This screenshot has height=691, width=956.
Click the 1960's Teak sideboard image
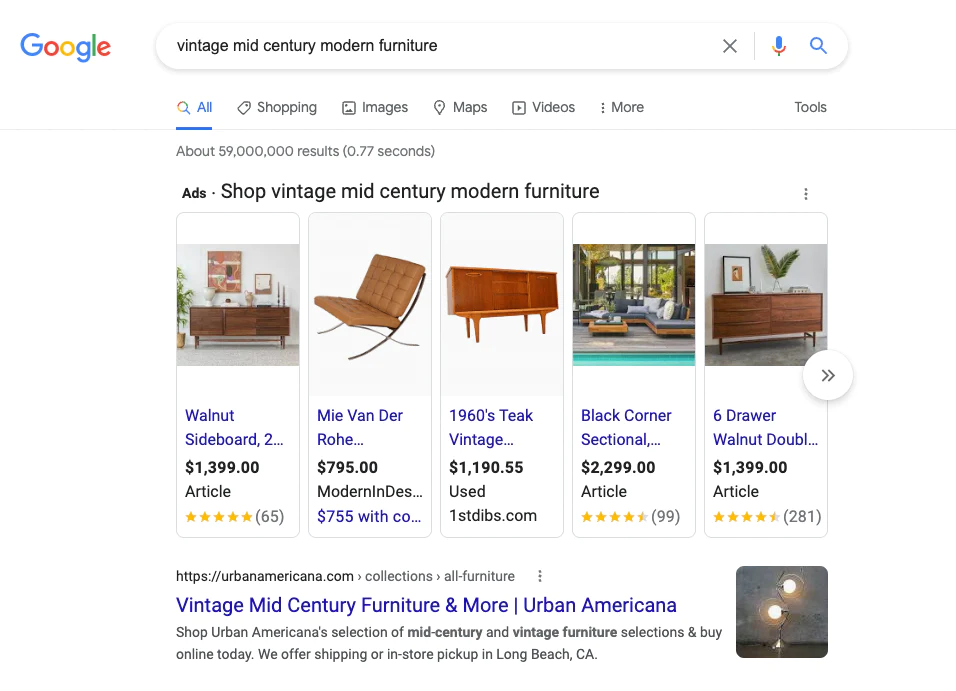[x=502, y=304]
